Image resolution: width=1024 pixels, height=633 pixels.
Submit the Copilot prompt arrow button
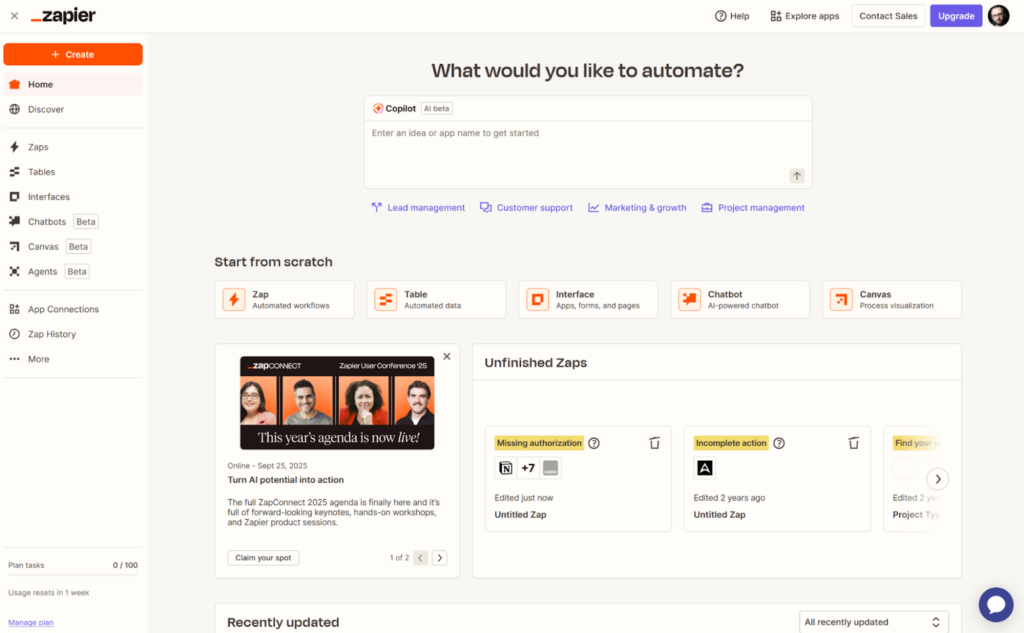[797, 176]
